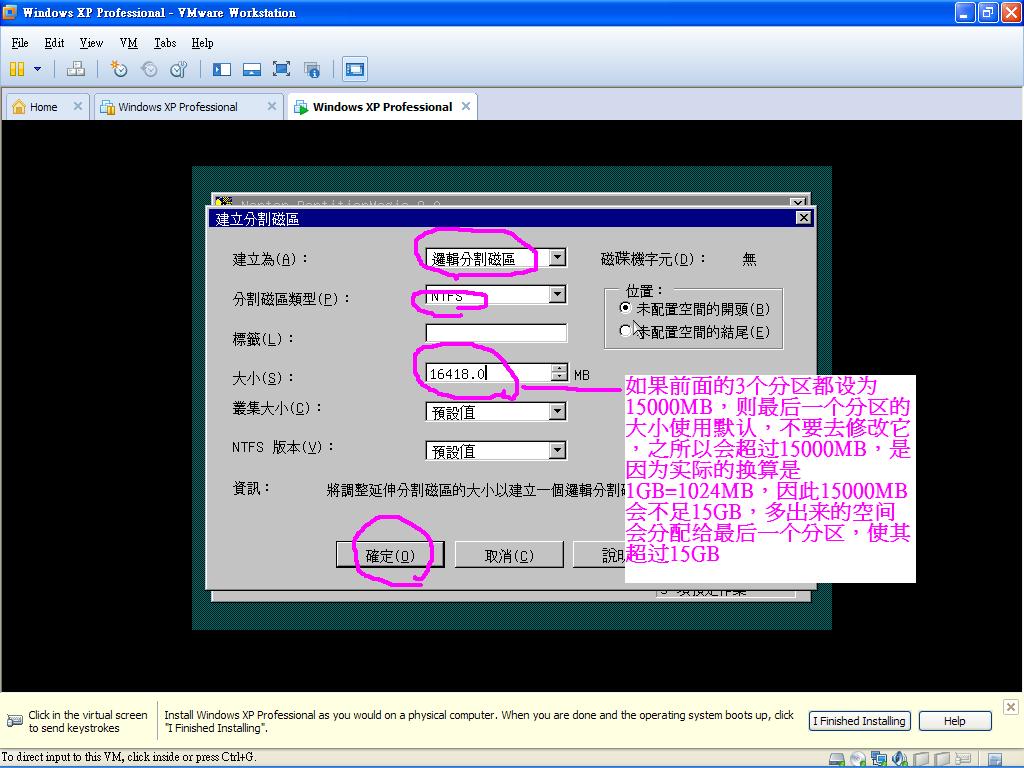
Task: Click the CD/DVD drive status bar icon
Action: (x=857, y=759)
